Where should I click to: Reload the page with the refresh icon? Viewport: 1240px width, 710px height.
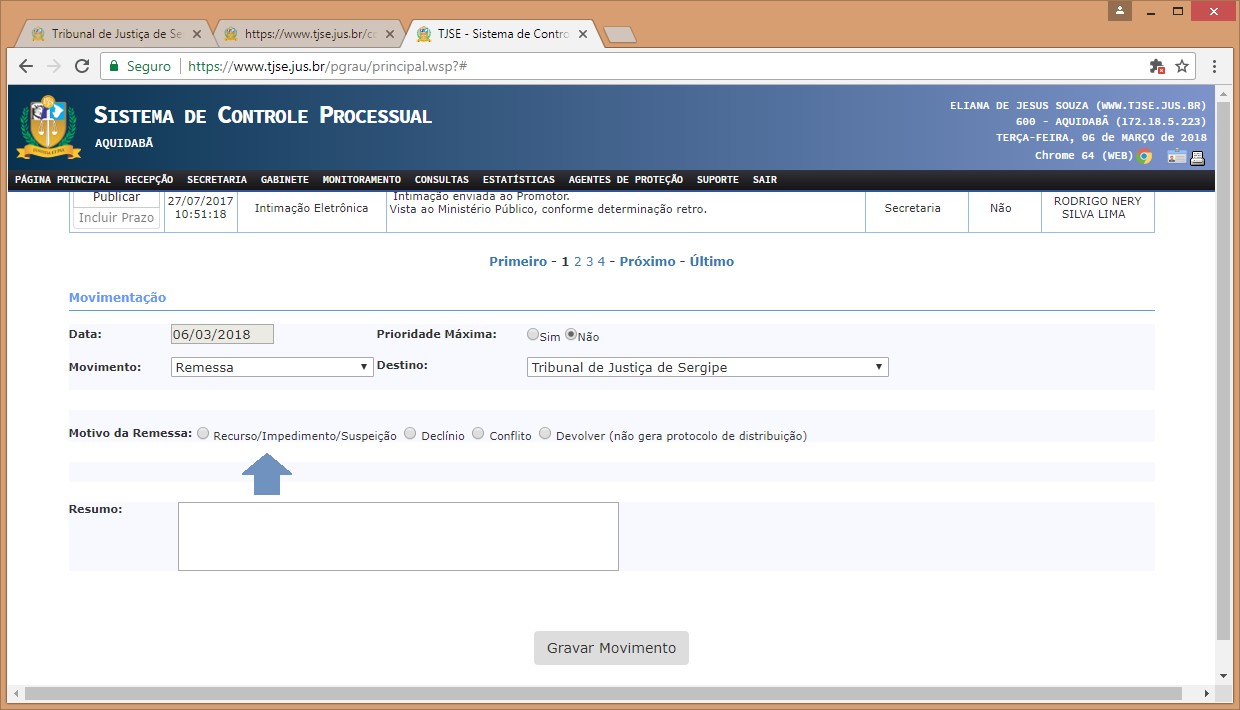pyautogui.click(x=81, y=66)
